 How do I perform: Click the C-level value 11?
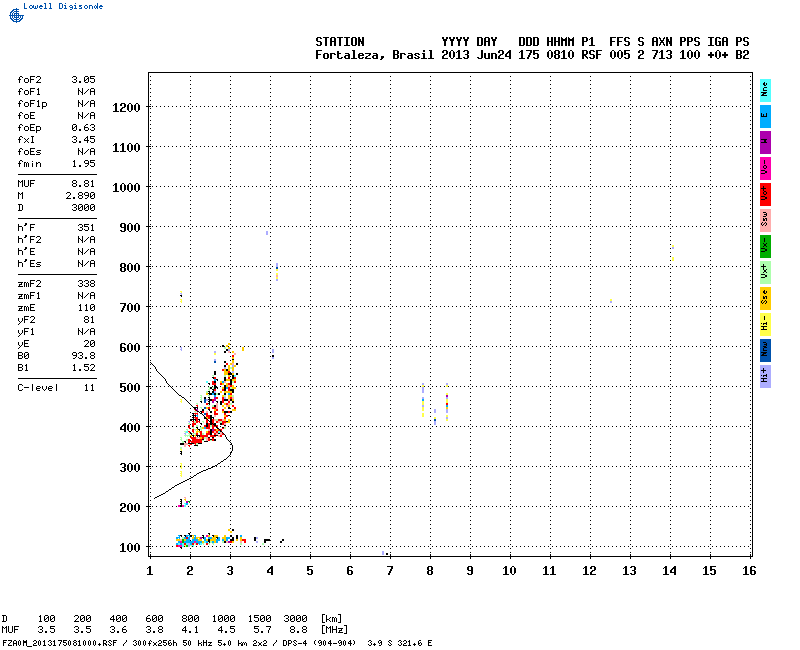click(89, 388)
